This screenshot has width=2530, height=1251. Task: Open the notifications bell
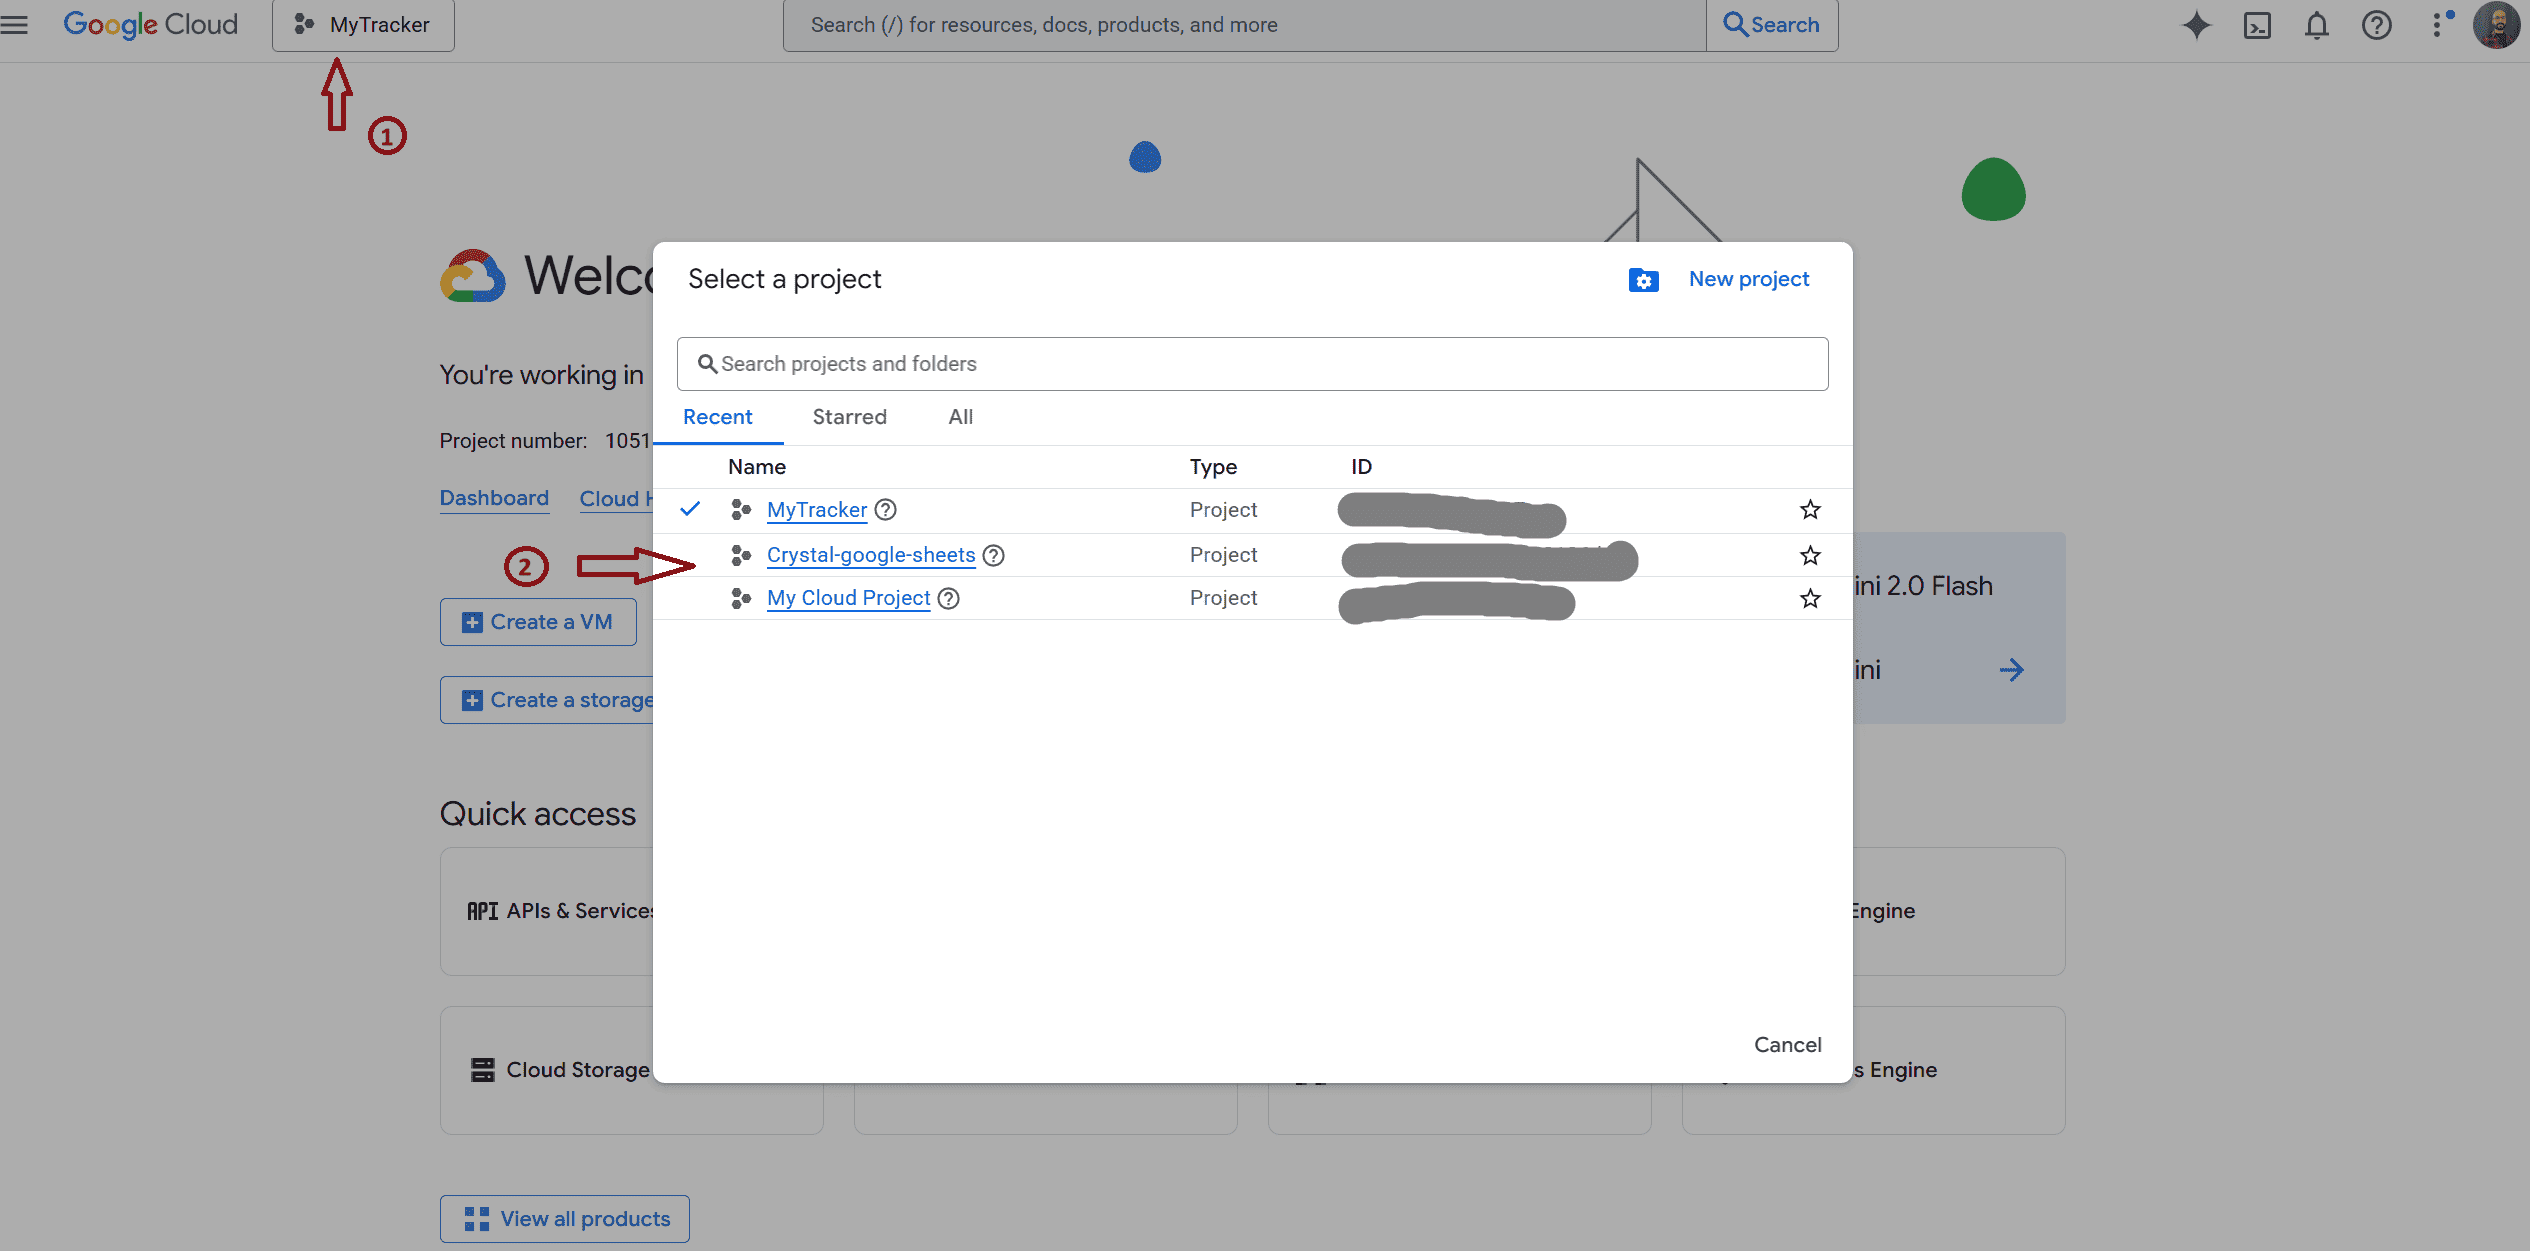click(2317, 25)
